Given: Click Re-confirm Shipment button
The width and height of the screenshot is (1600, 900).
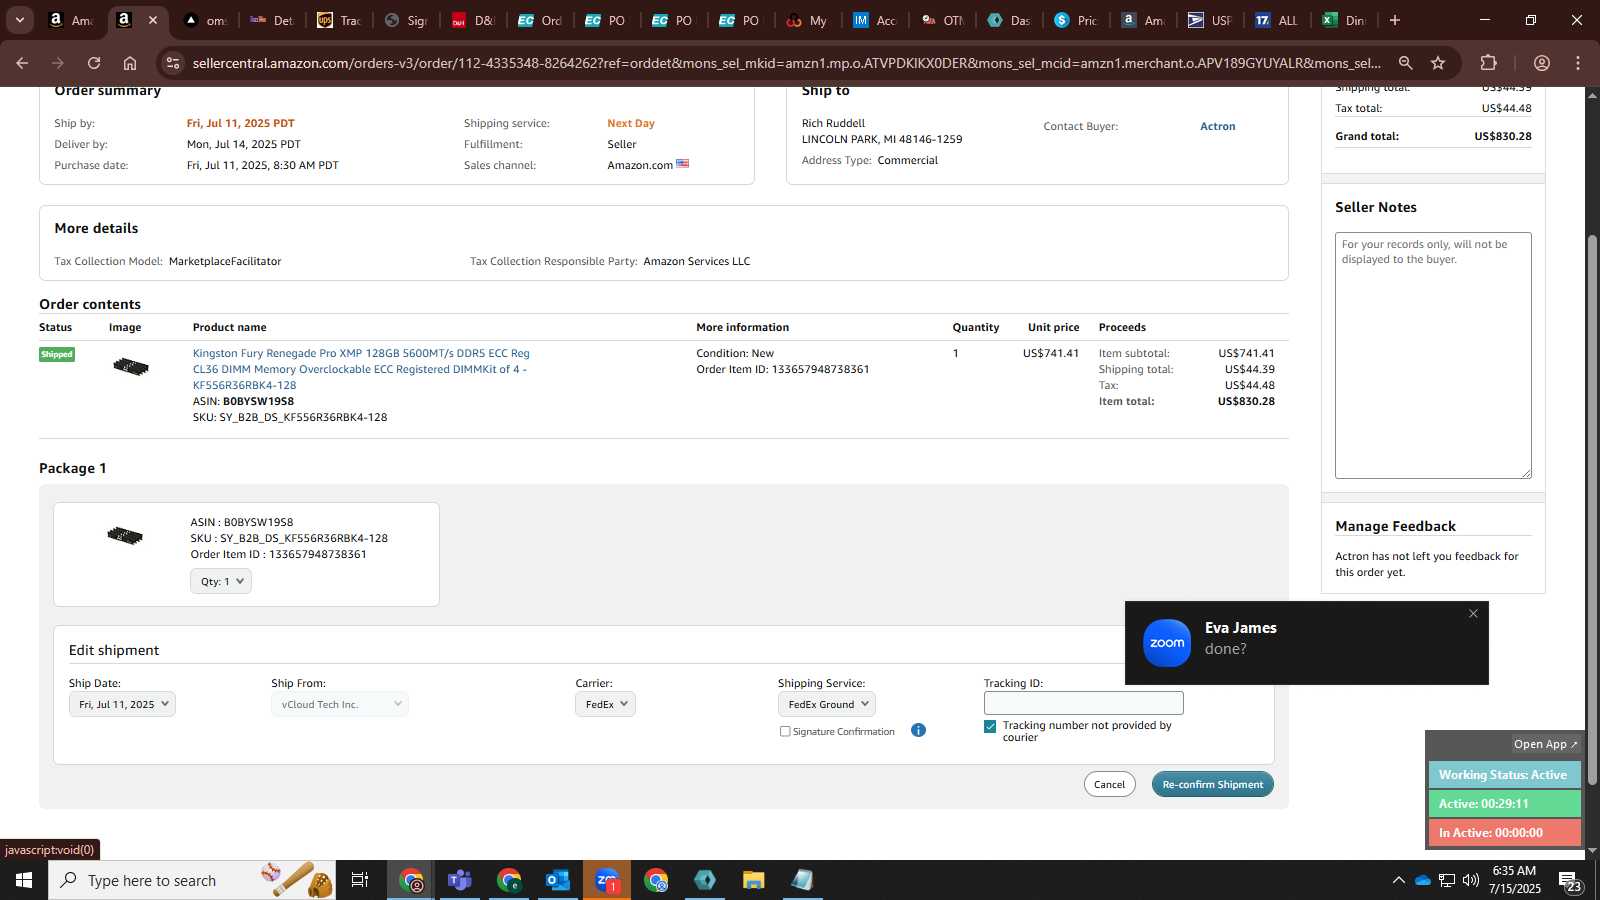Looking at the screenshot, I should pyautogui.click(x=1212, y=784).
